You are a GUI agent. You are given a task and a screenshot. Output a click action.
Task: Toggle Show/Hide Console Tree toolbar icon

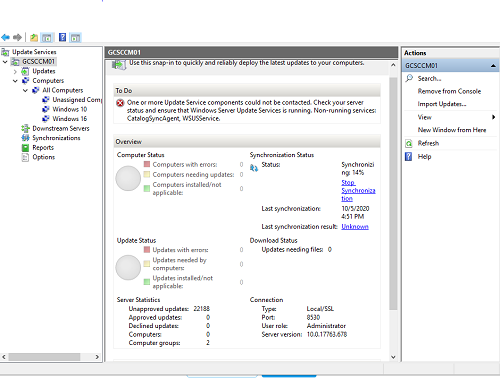click(47, 38)
